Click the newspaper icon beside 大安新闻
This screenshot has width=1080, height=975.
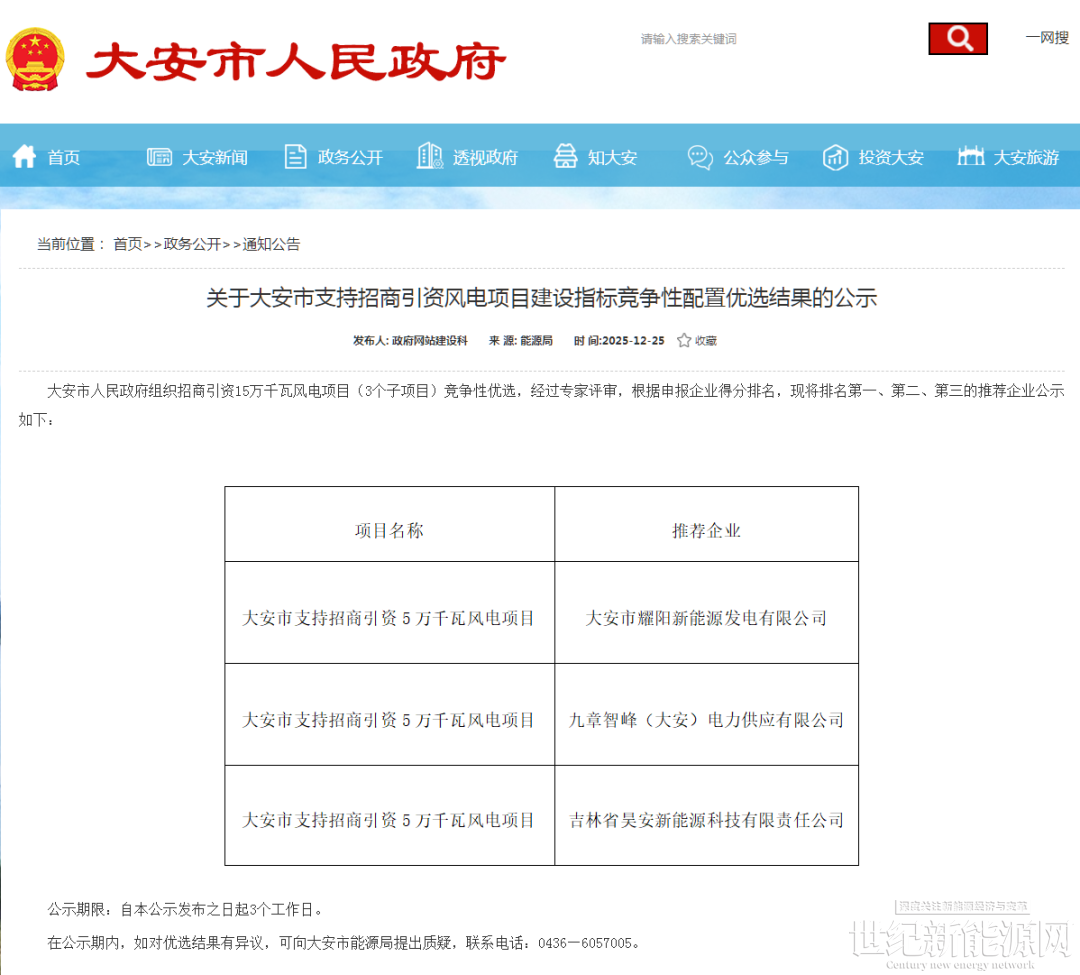pyautogui.click(x=159, y=157)
